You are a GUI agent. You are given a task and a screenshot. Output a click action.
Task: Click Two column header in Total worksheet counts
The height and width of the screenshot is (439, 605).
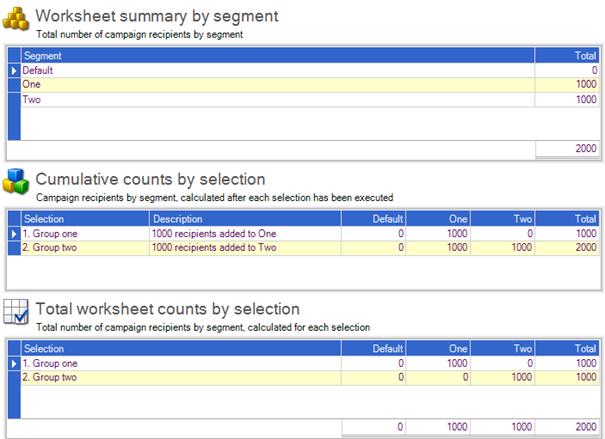(502, 348)
